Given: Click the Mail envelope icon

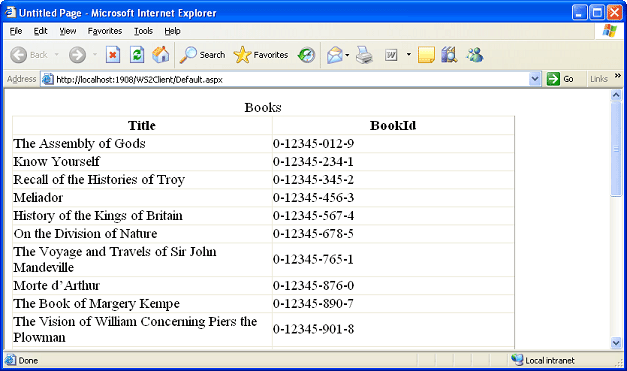Looking at the screenshot, I should pyautogui.click(x=334, y=55).
